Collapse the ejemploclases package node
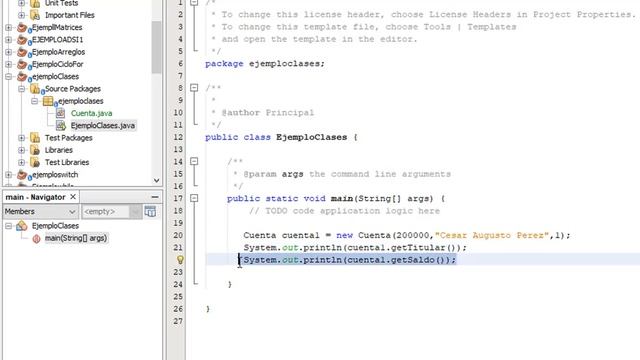Viewport: 640px width, 360px height. [x=35, y=101]
